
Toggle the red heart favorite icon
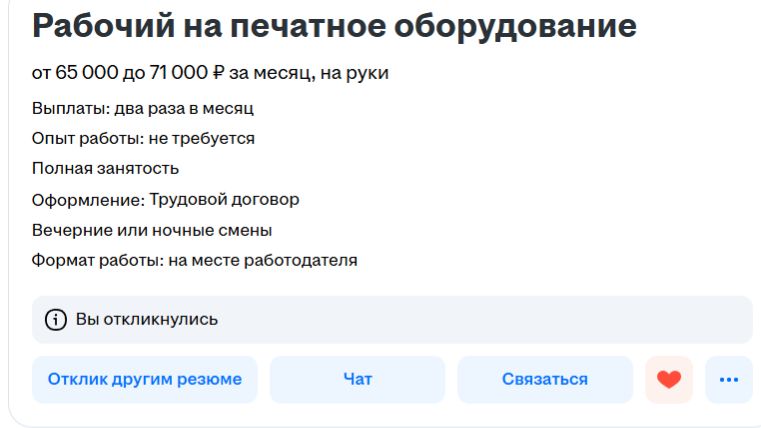click(x=669, y=380)
